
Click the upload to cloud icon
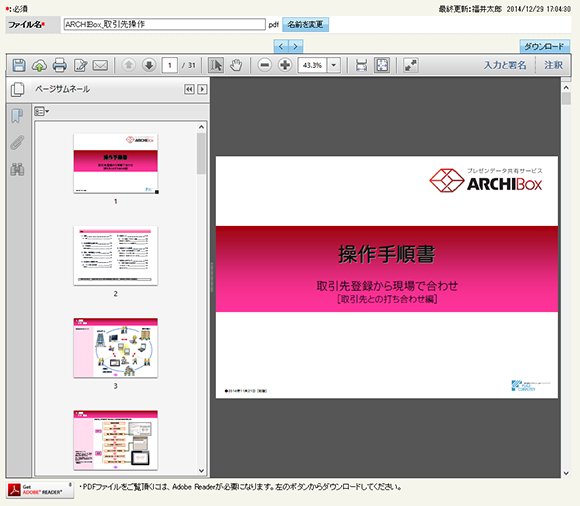tap(39, 65)
